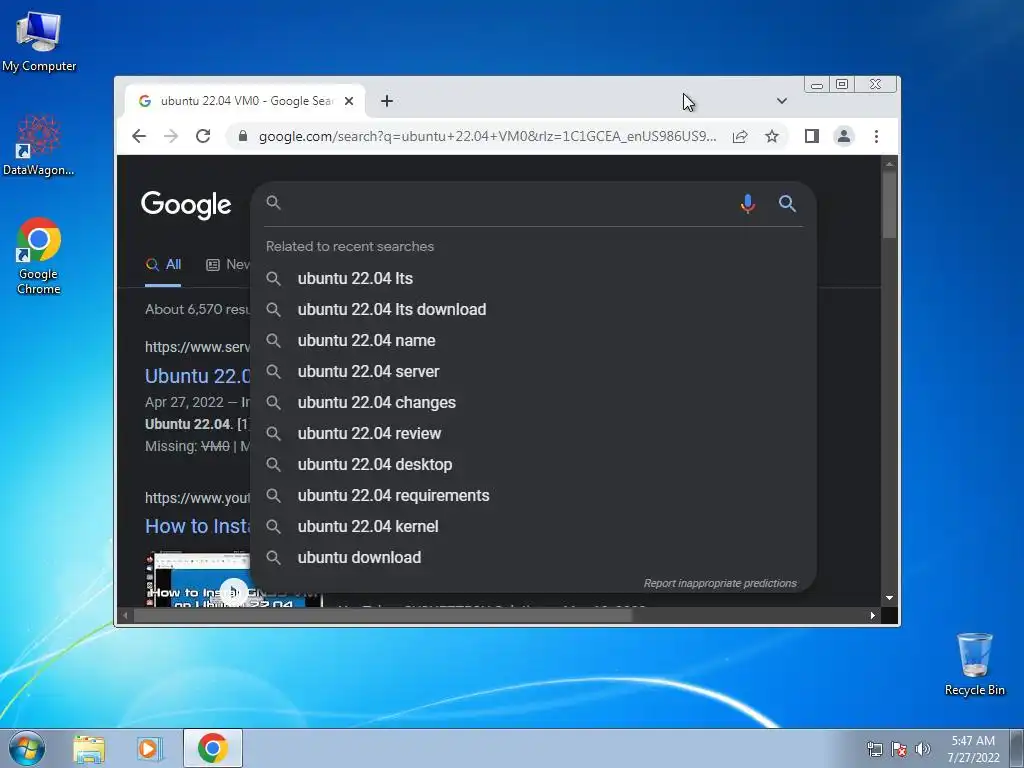Viewport: 1024px width, 768px height.
Task: Select the All results tab
Action: pos(163,264)
